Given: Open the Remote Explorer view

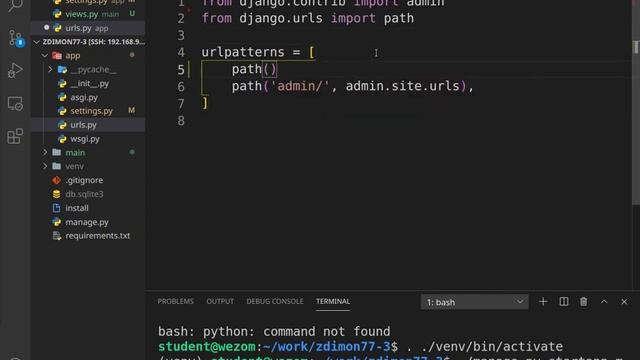Looking at the screenshot, I should [x=15, y=104].
